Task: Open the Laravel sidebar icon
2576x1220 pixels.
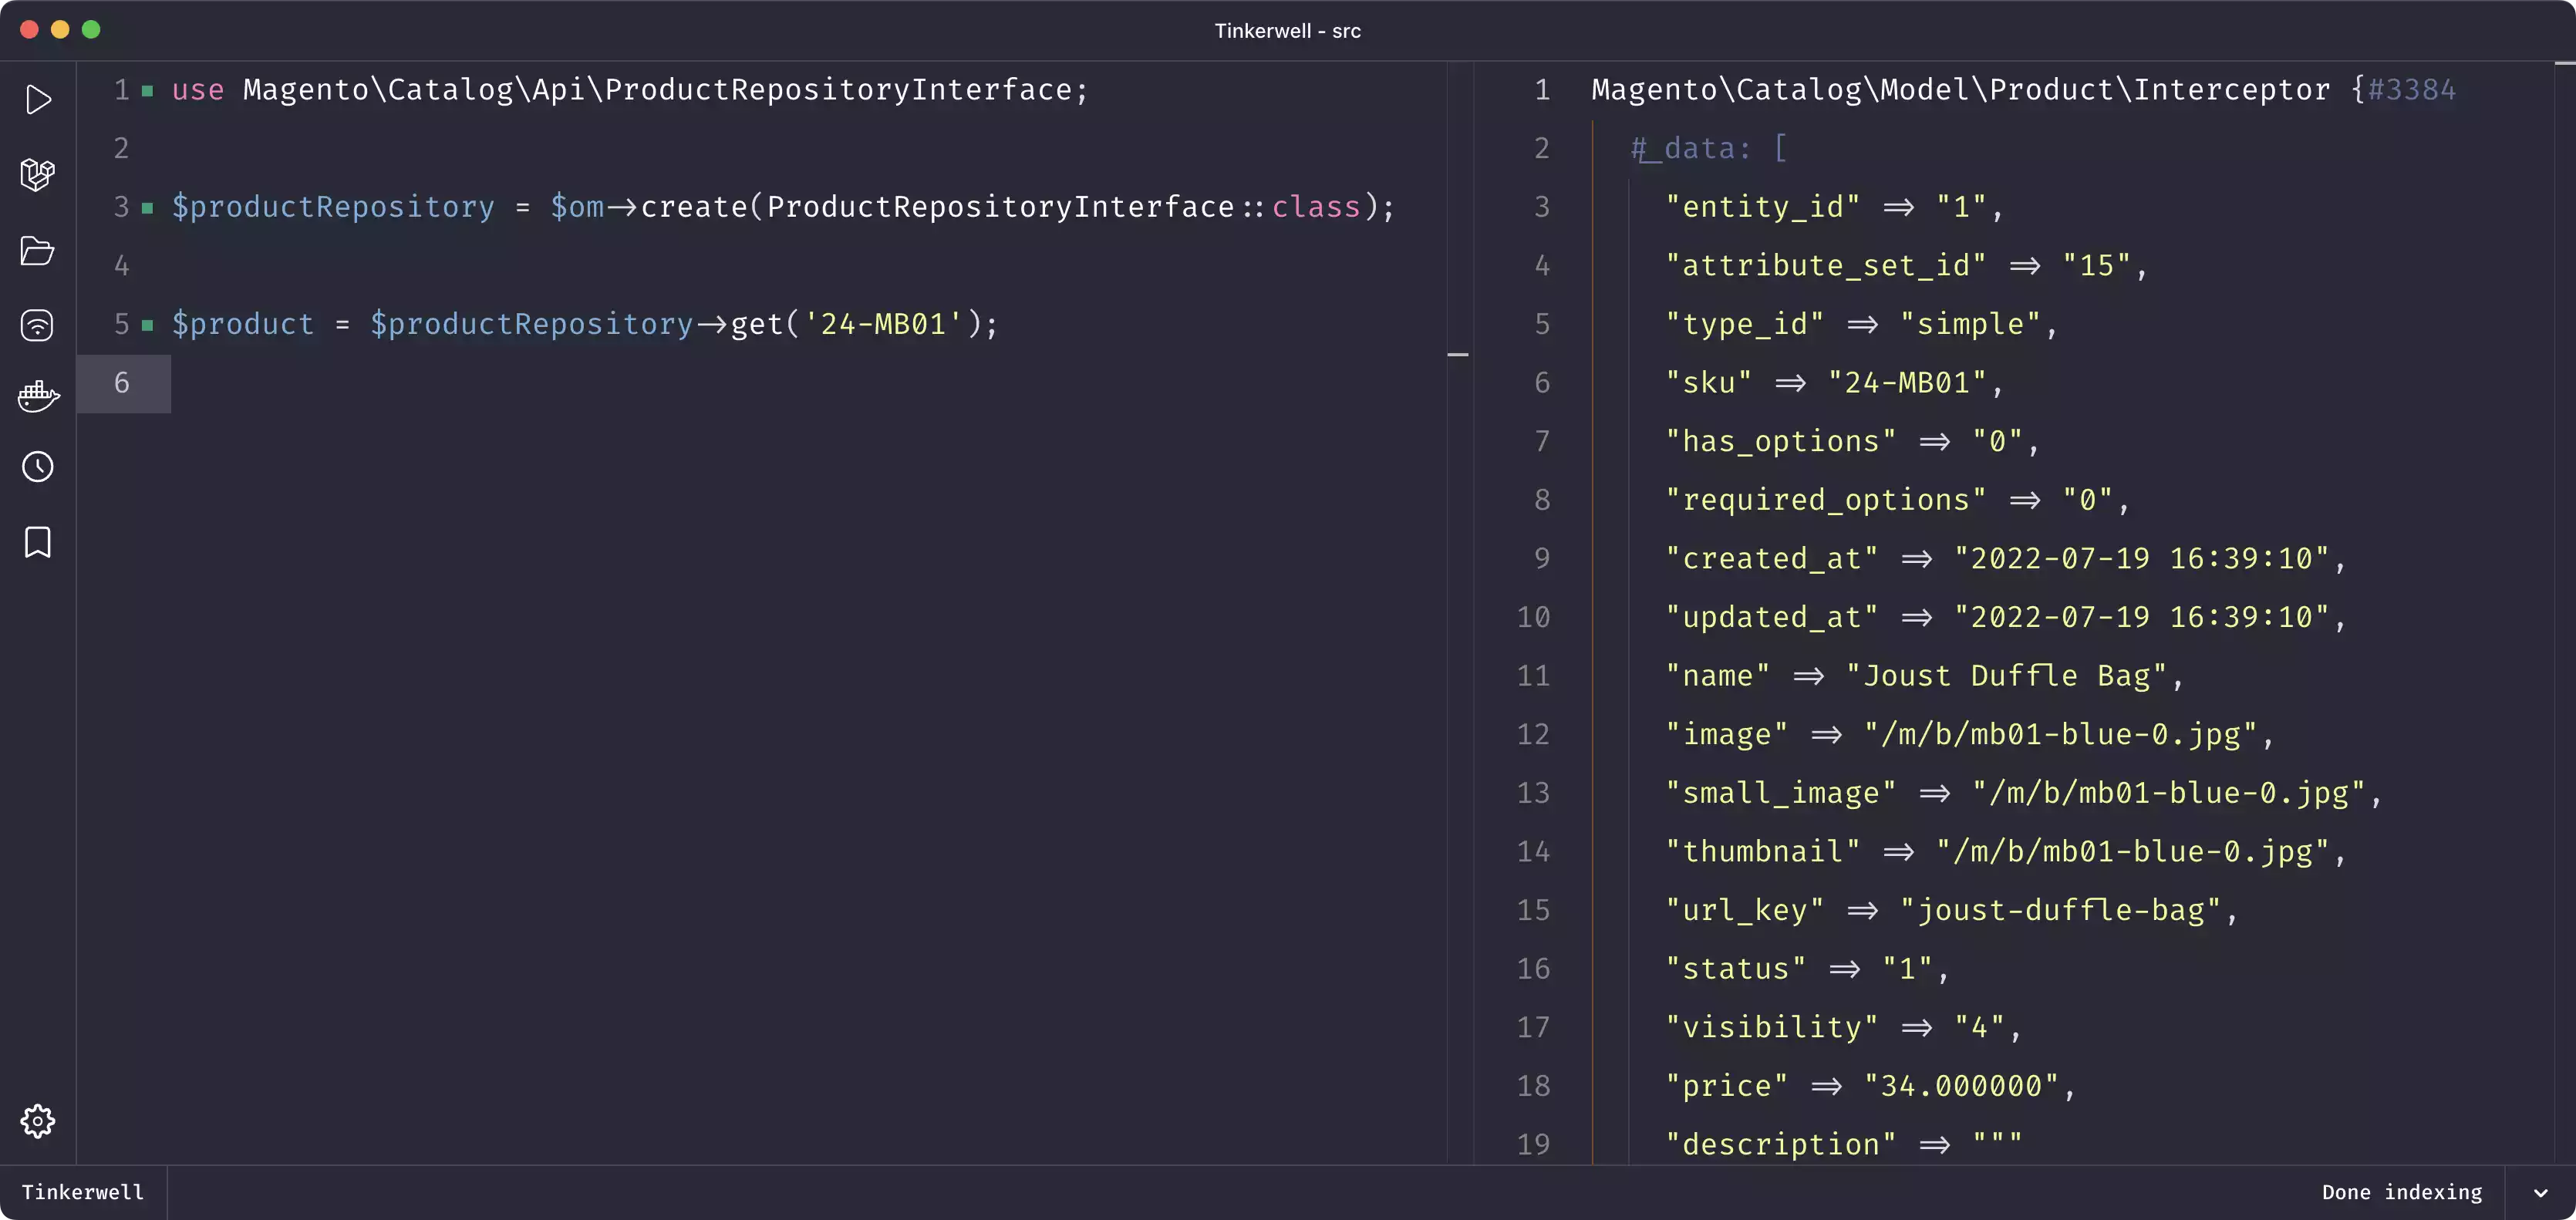Action: (38, 175)
